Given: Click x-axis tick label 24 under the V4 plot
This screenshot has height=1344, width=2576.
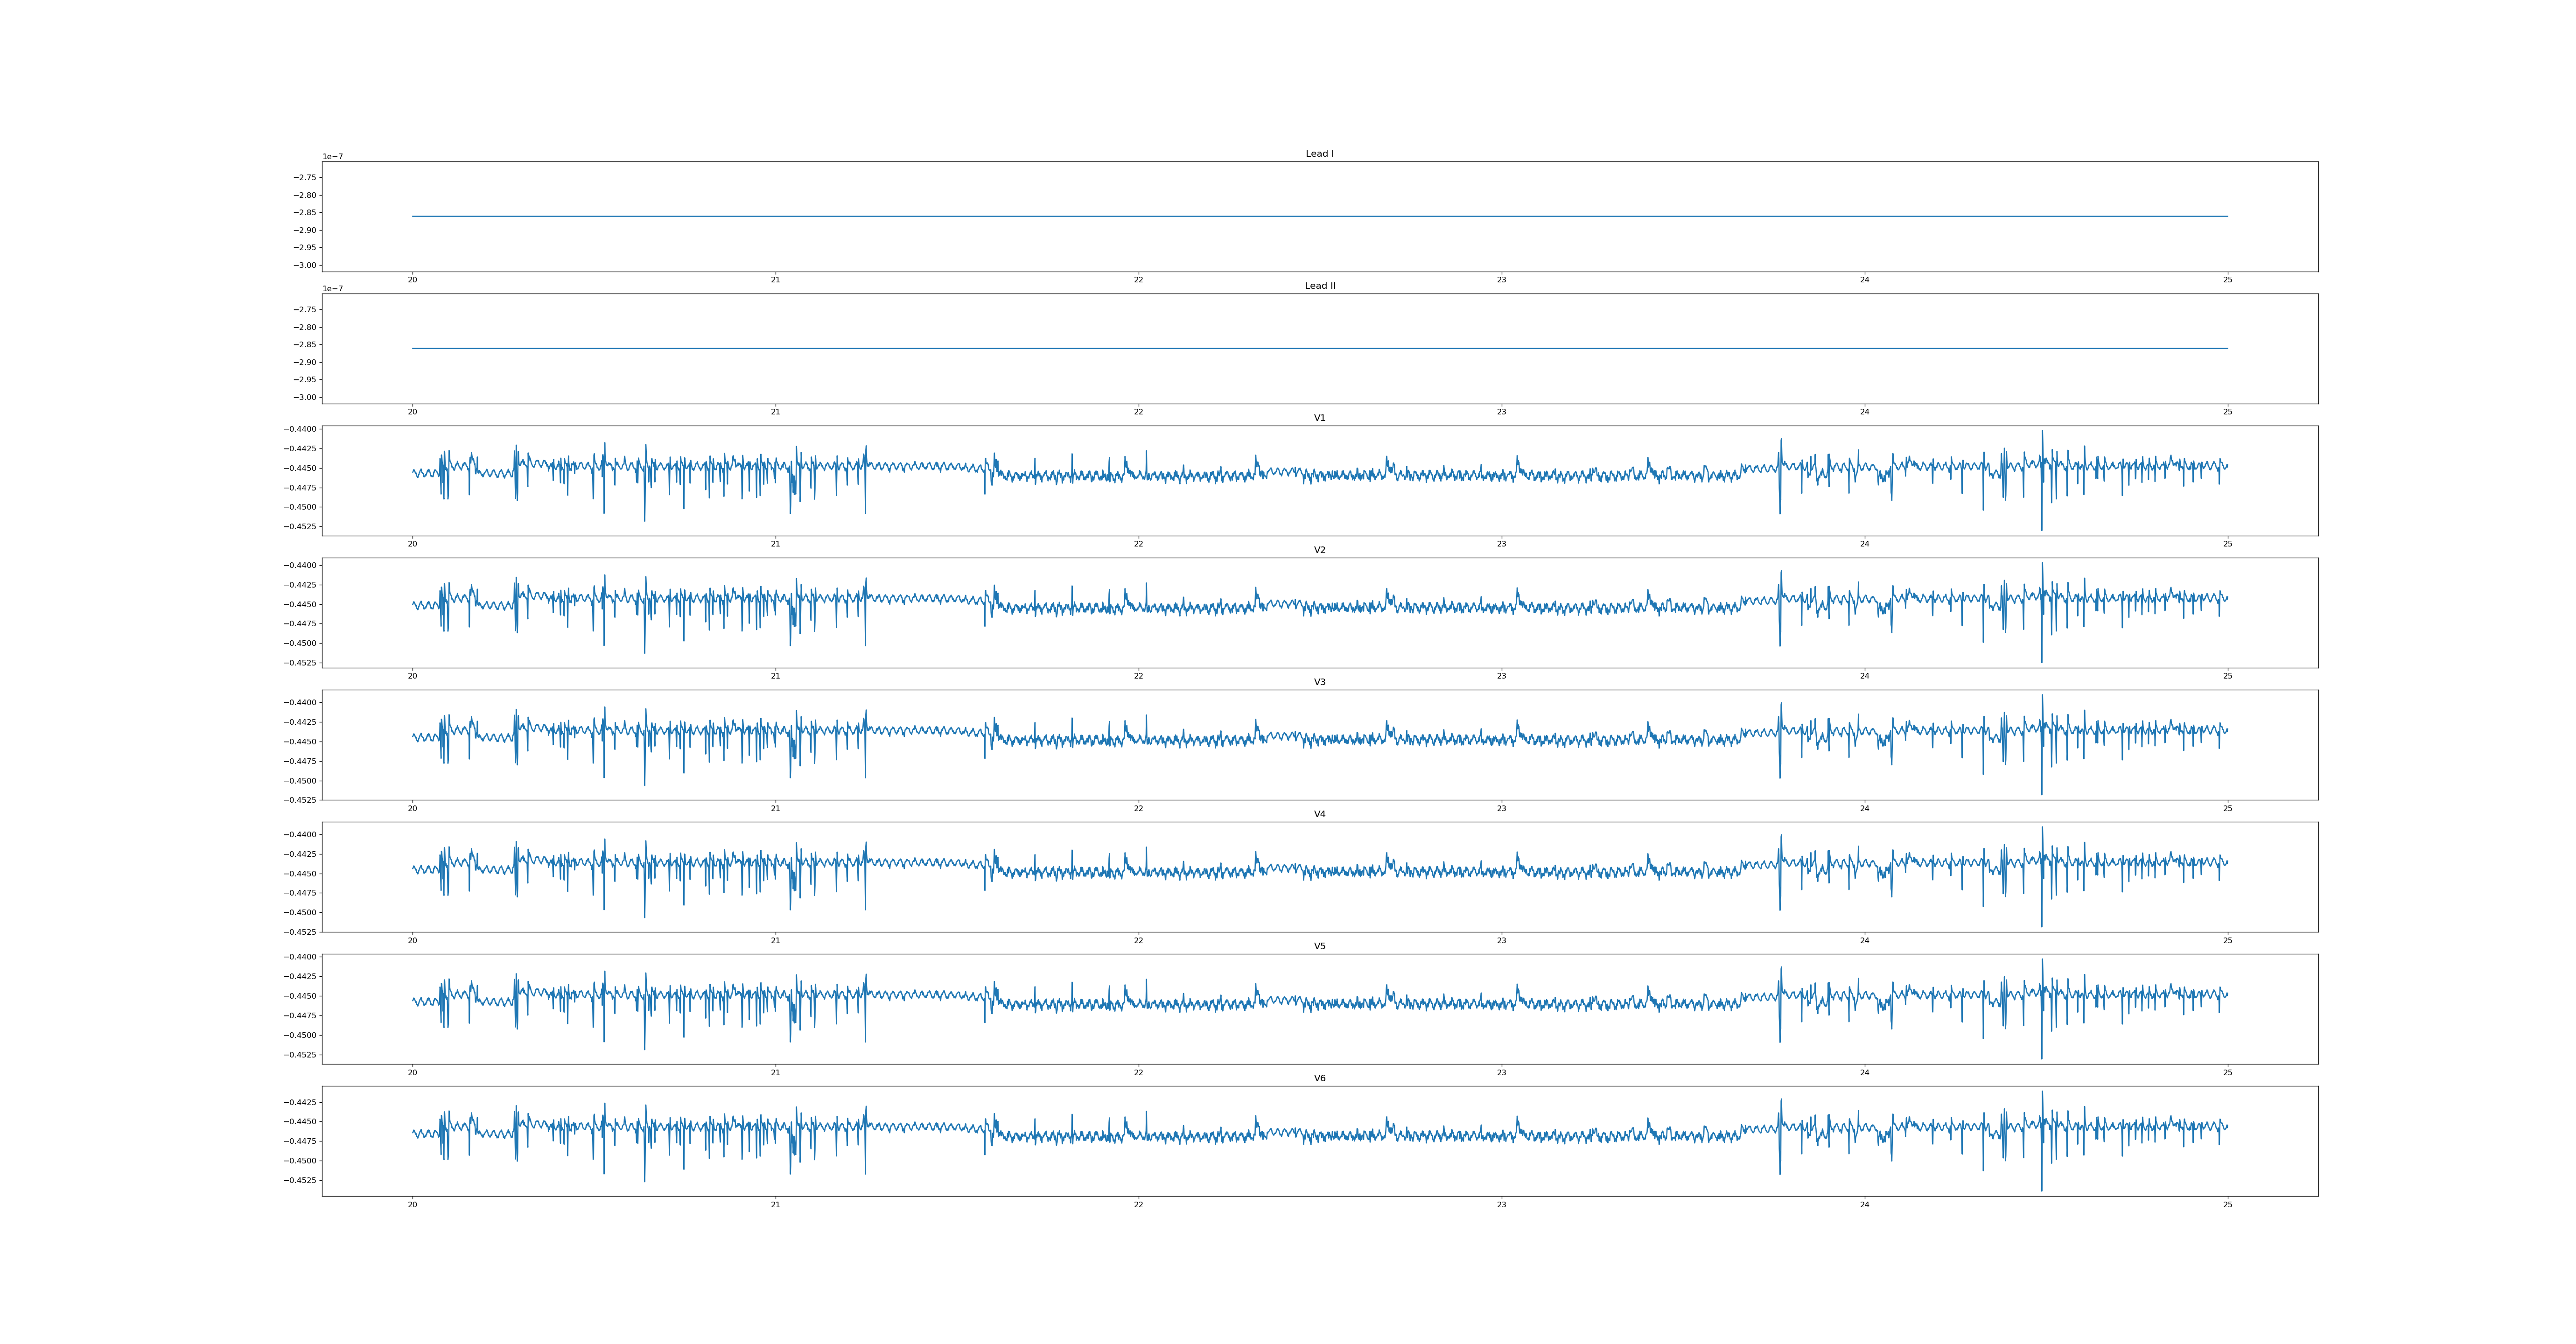Looking at the screenshot, I should (x=1864, y=940).
